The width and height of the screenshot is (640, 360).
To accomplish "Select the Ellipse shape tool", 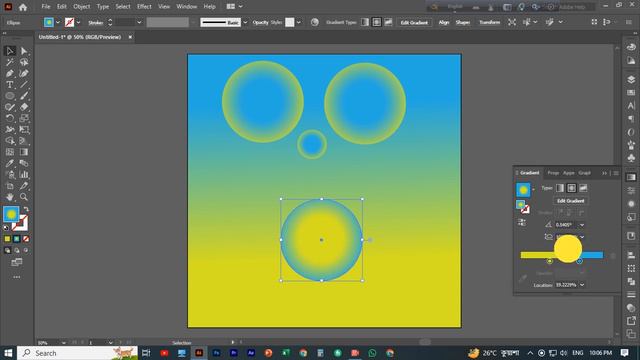I will (x=10, y=96).
